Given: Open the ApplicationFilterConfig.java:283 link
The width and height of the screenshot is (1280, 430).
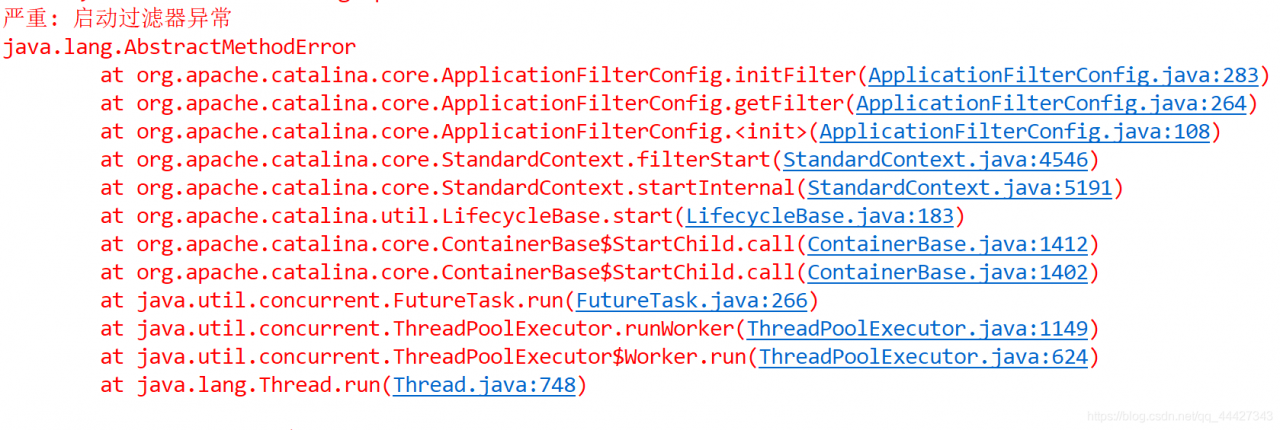Looking at the screenshot, I should coord(1065,75).
